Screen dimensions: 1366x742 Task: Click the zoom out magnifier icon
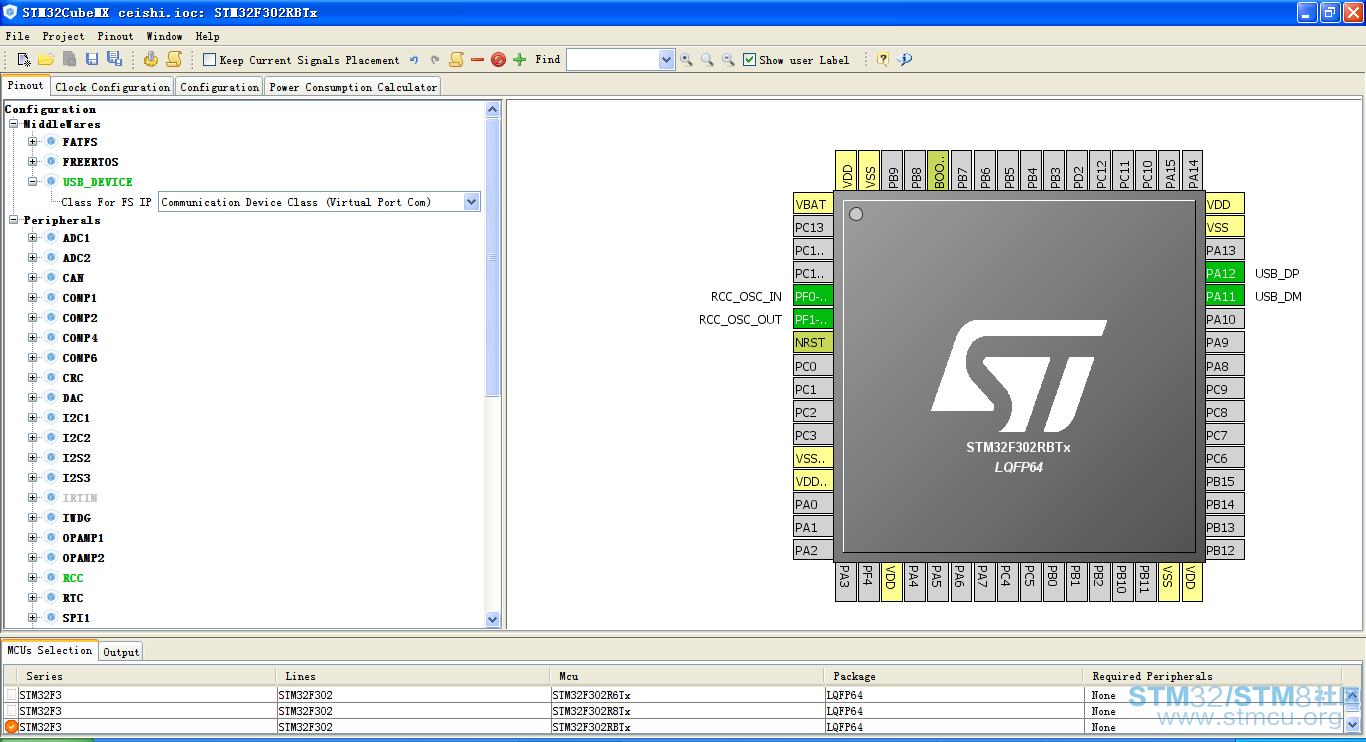point(728,60)
